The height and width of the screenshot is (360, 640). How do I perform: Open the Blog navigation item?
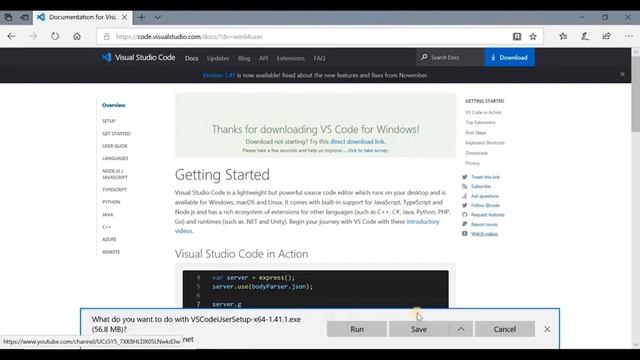pyautogui.click(x=244, y=58)
